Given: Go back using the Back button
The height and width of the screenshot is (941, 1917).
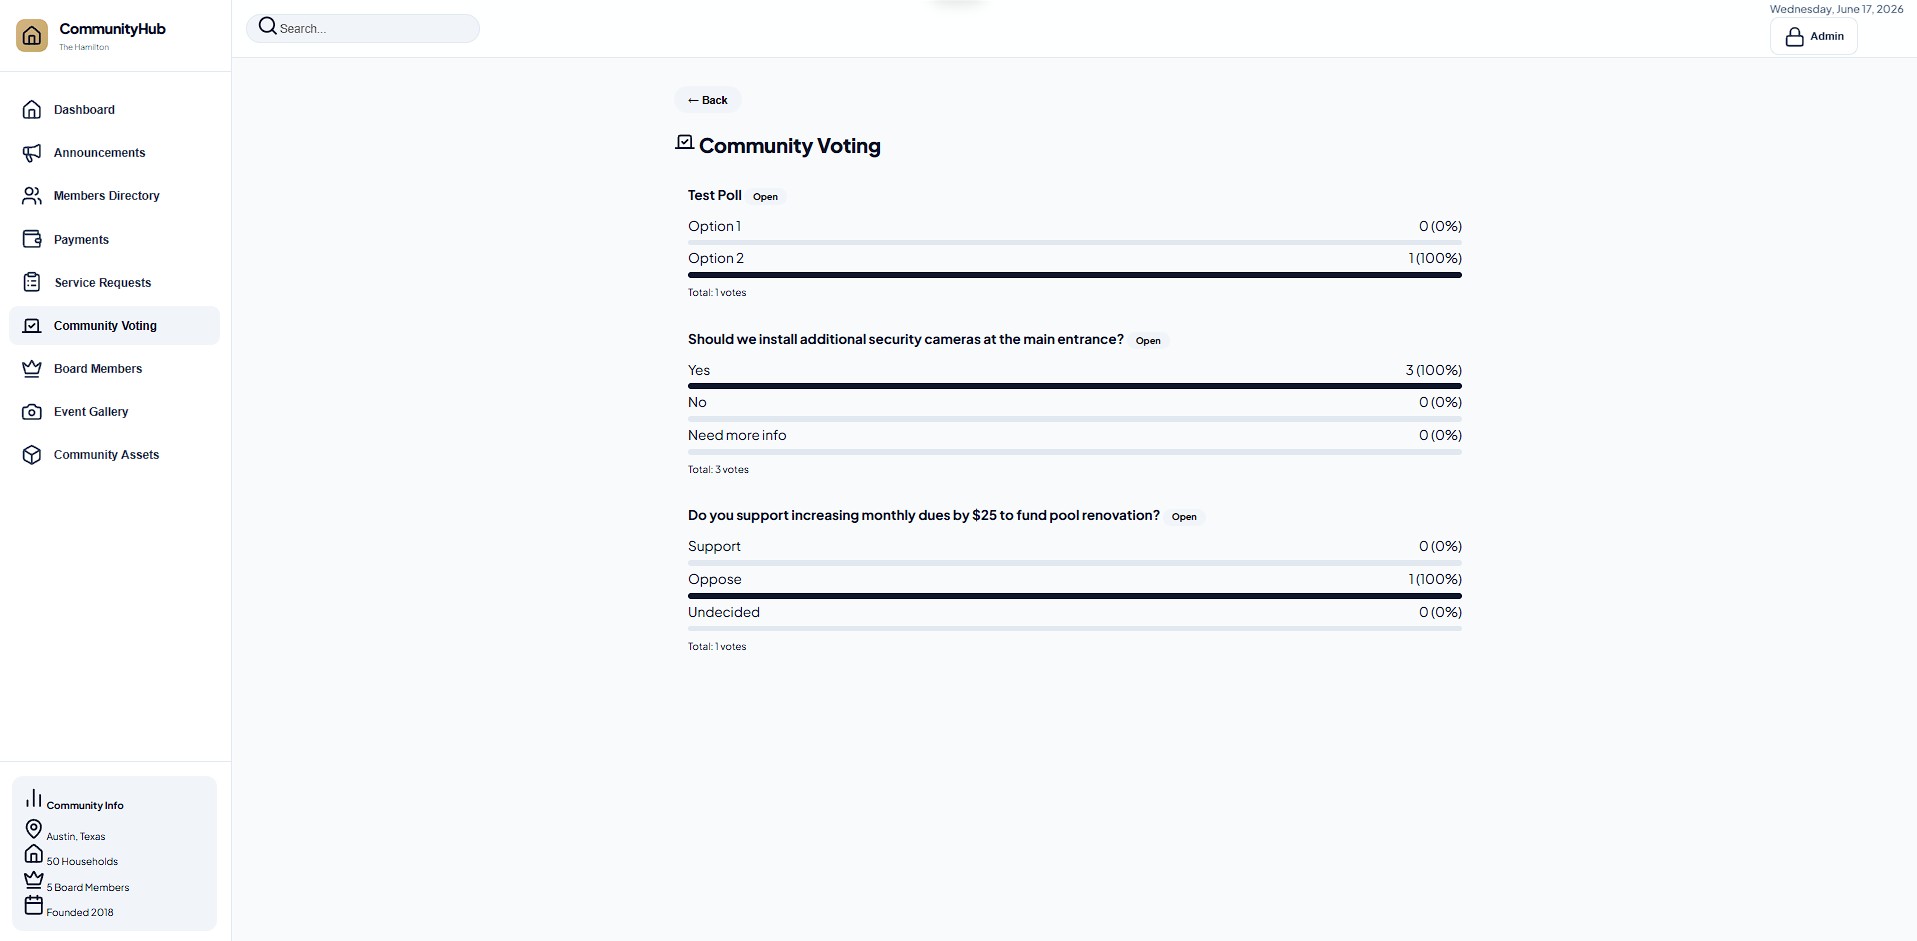Looking at the screenshot, I should click(x=707, y=100).
